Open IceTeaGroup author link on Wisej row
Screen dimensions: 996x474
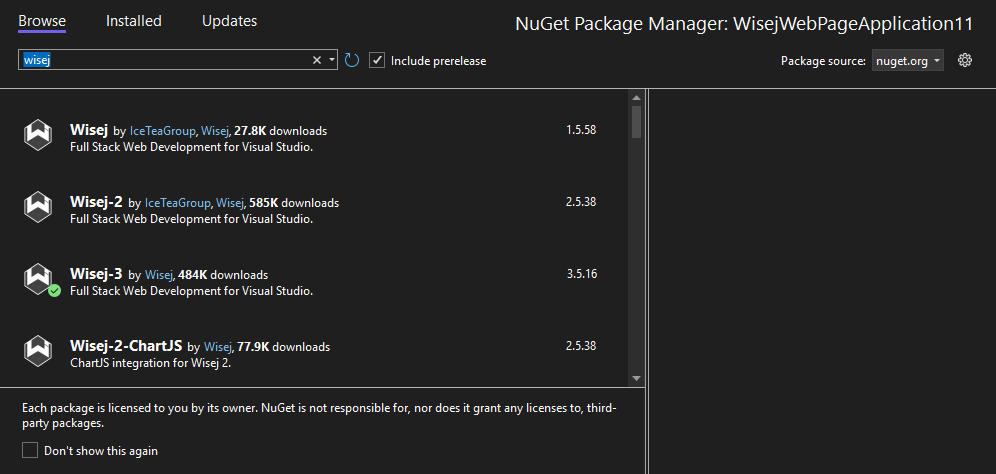[163, 132]
